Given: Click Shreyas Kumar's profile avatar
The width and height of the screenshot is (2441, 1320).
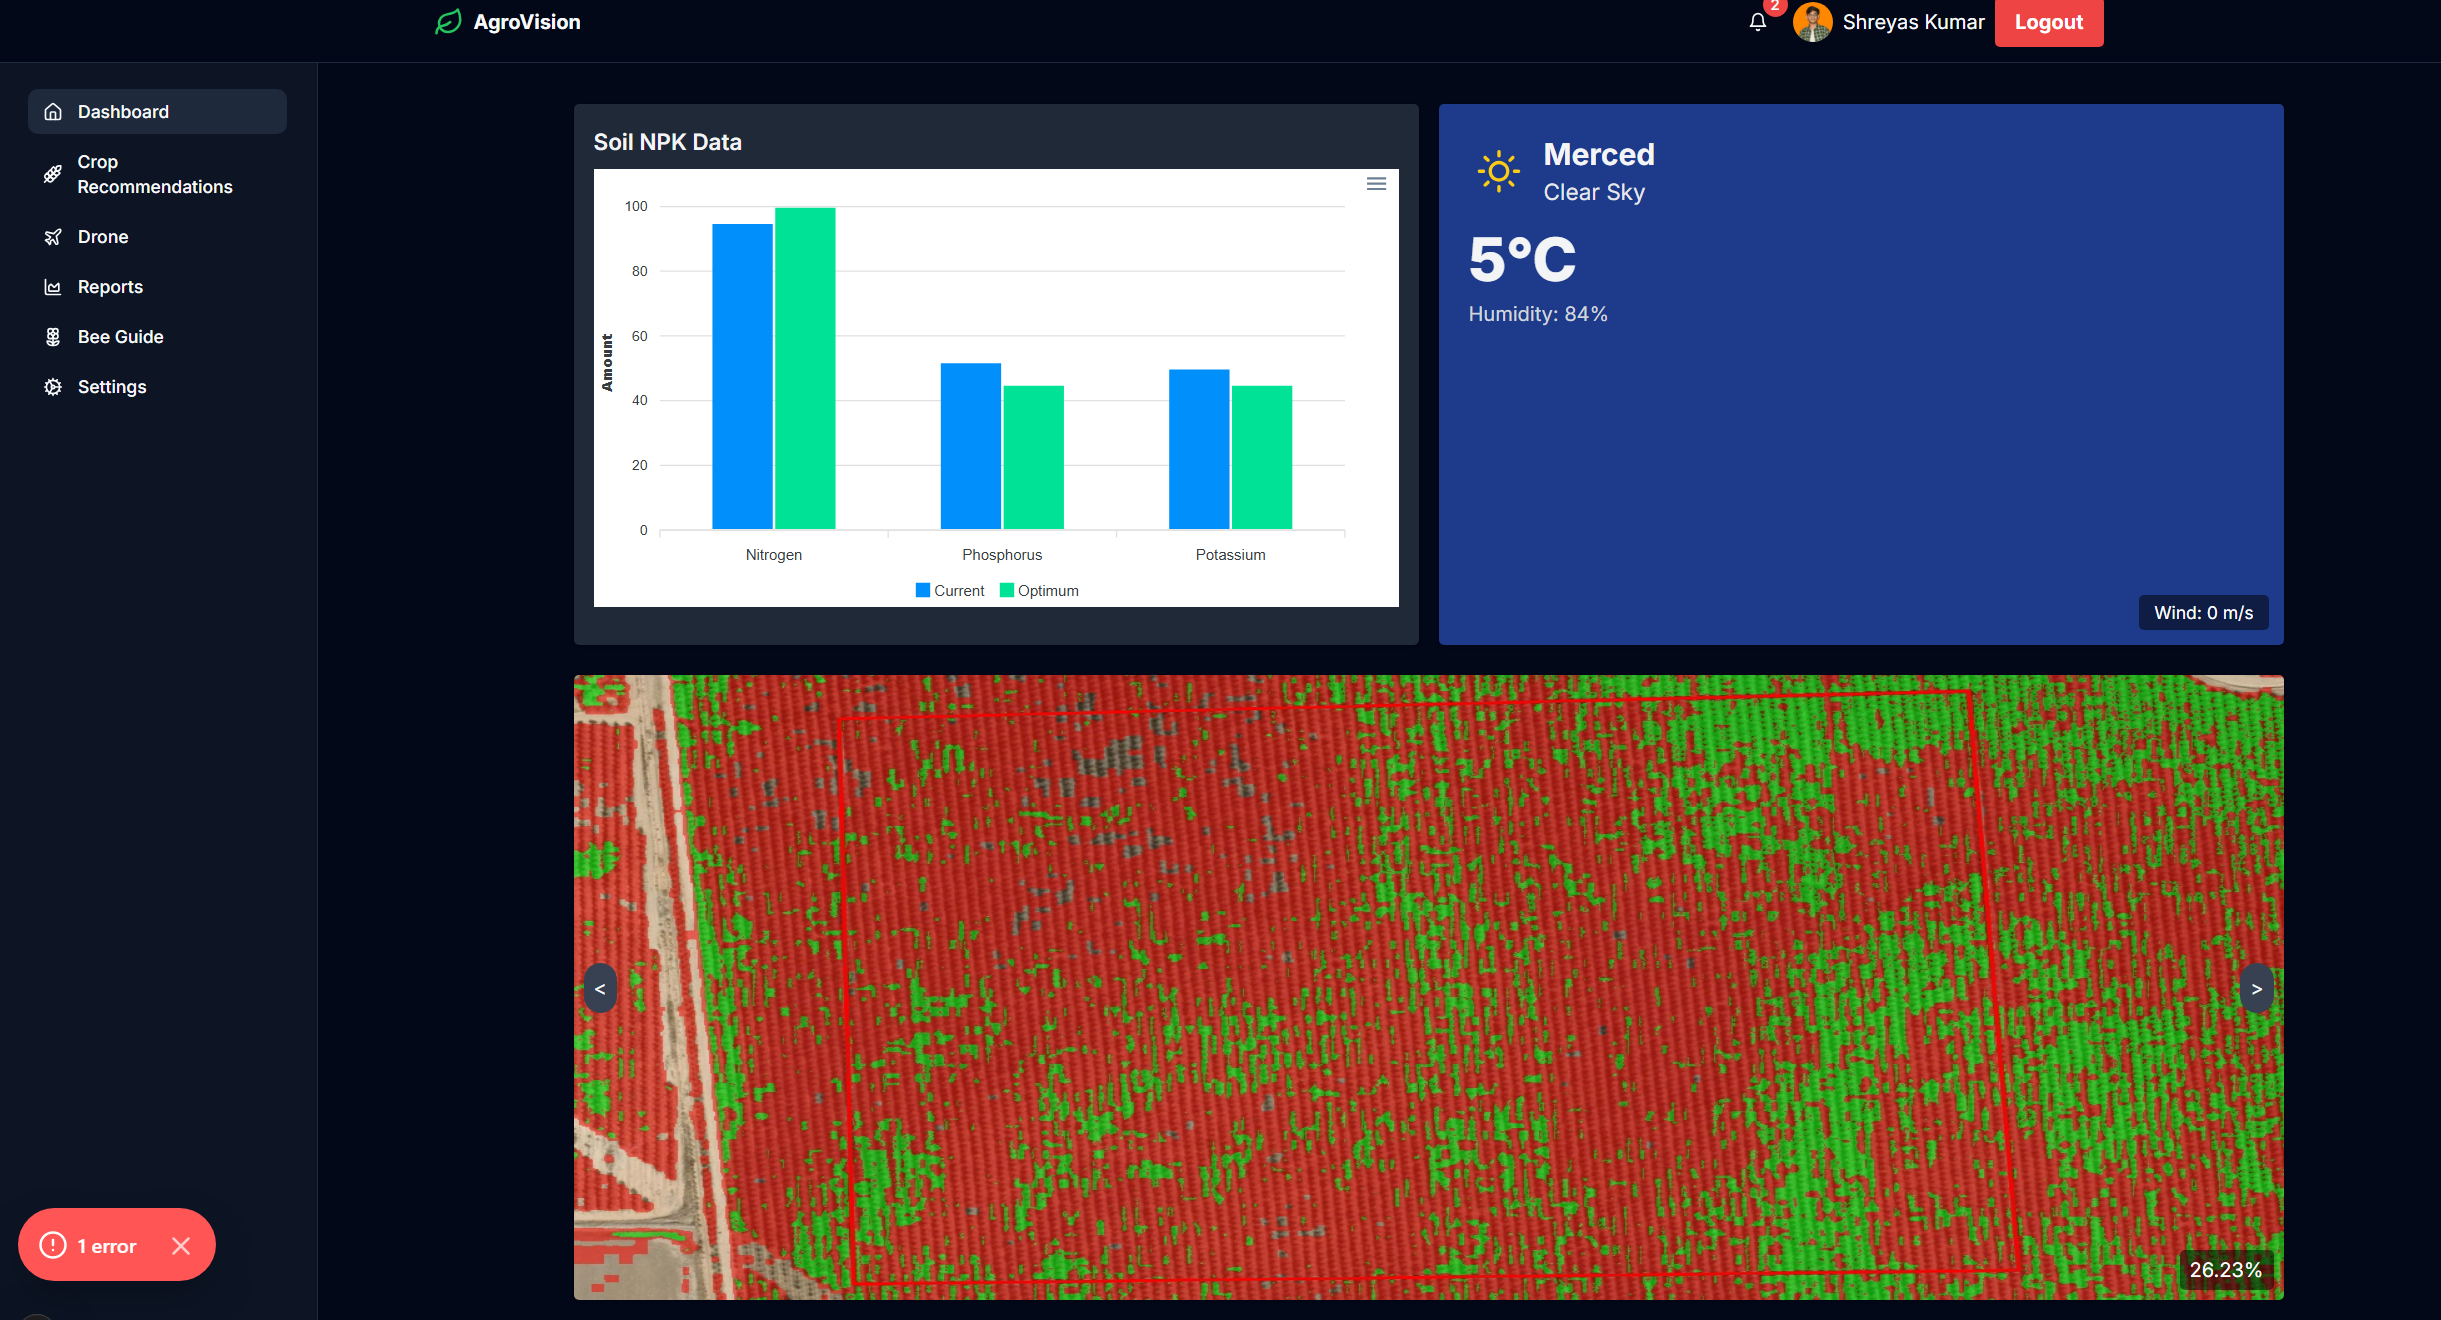Looking at the screenshot, I should [x=1812, y=22].
